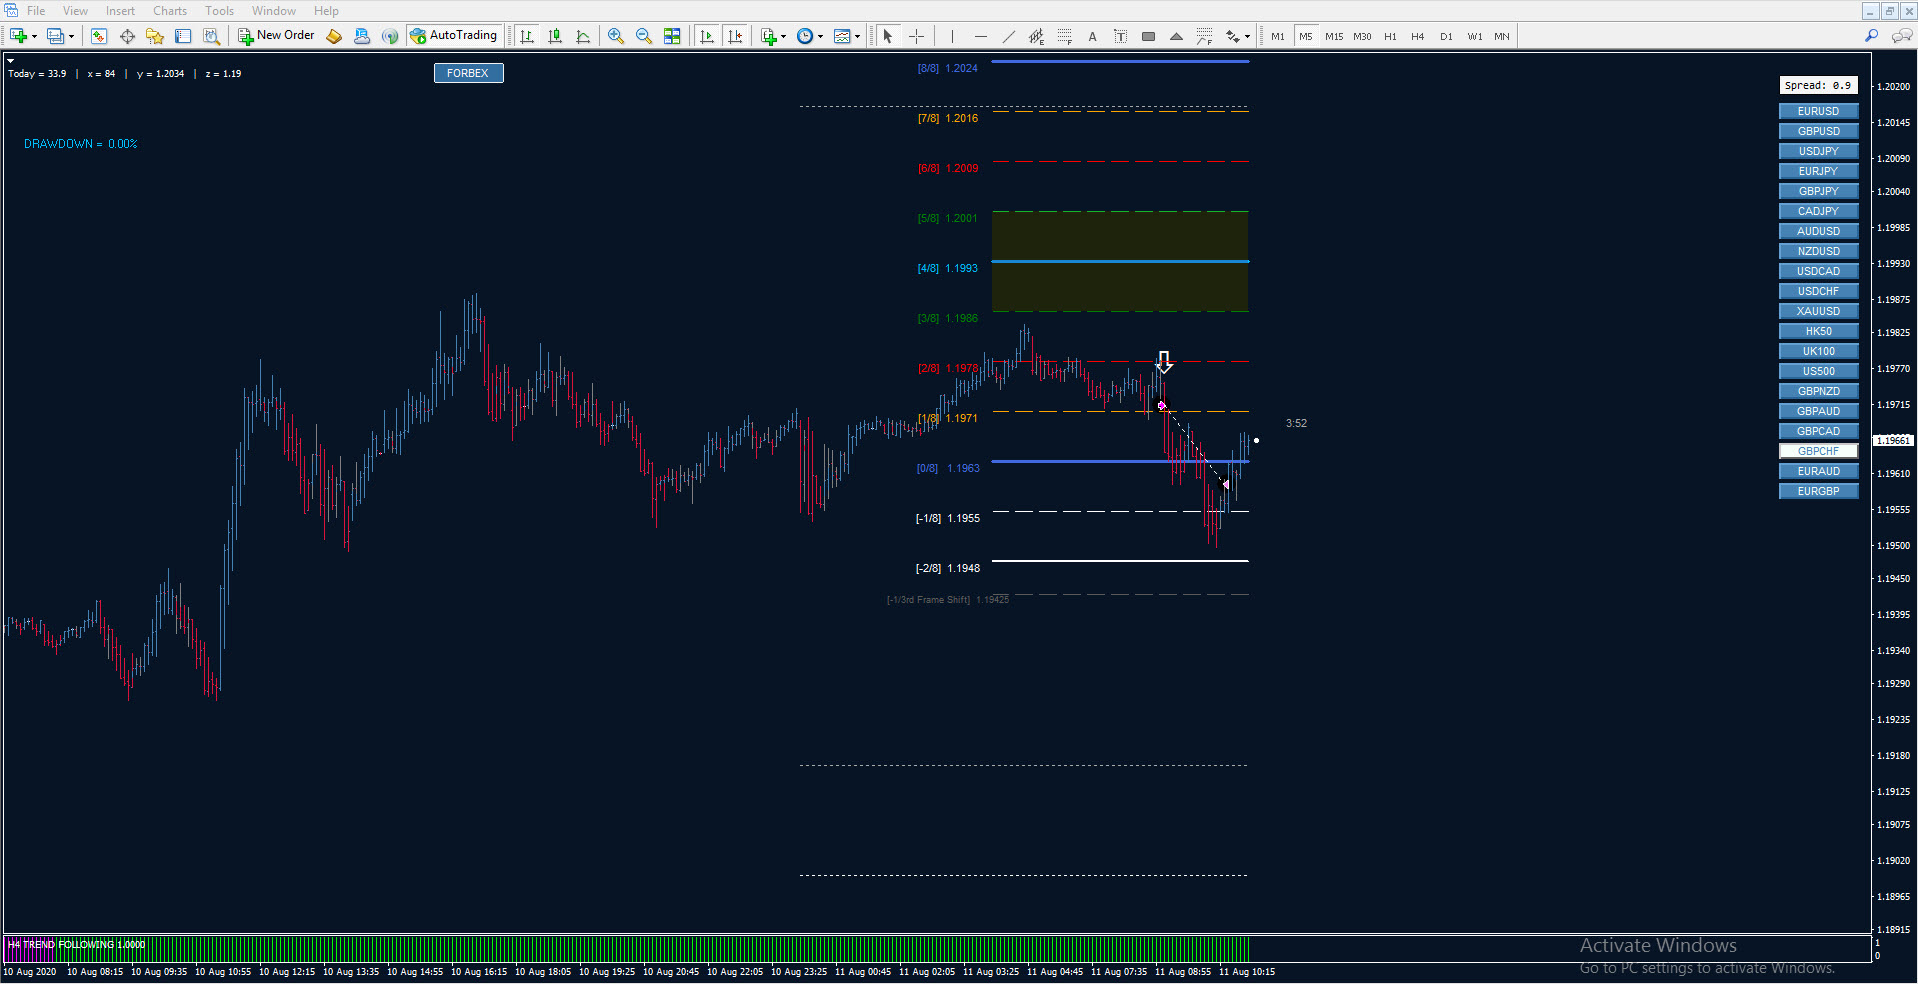Open the Signals broadcast icon
Screen dimensions: 1918x984
tap(390, 36)
